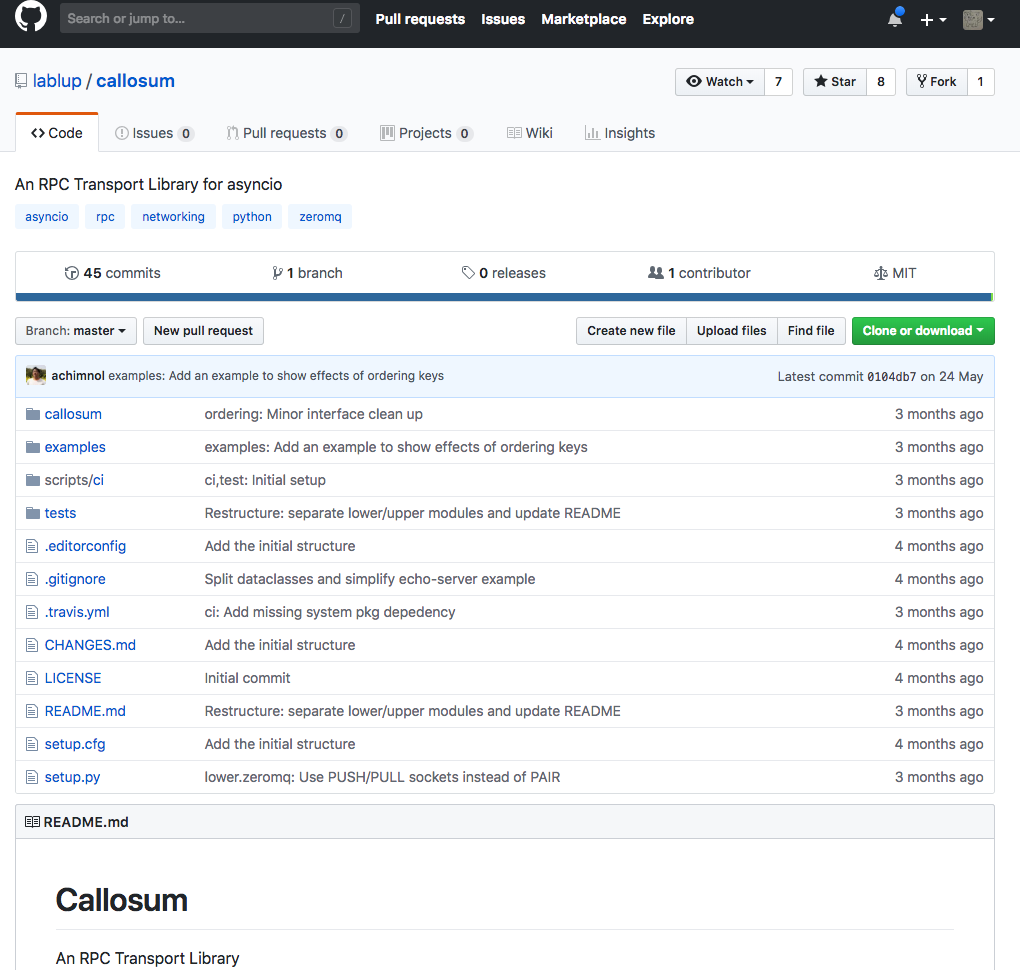
Task: Switch to the Projects tab
Action: [425, 133]
